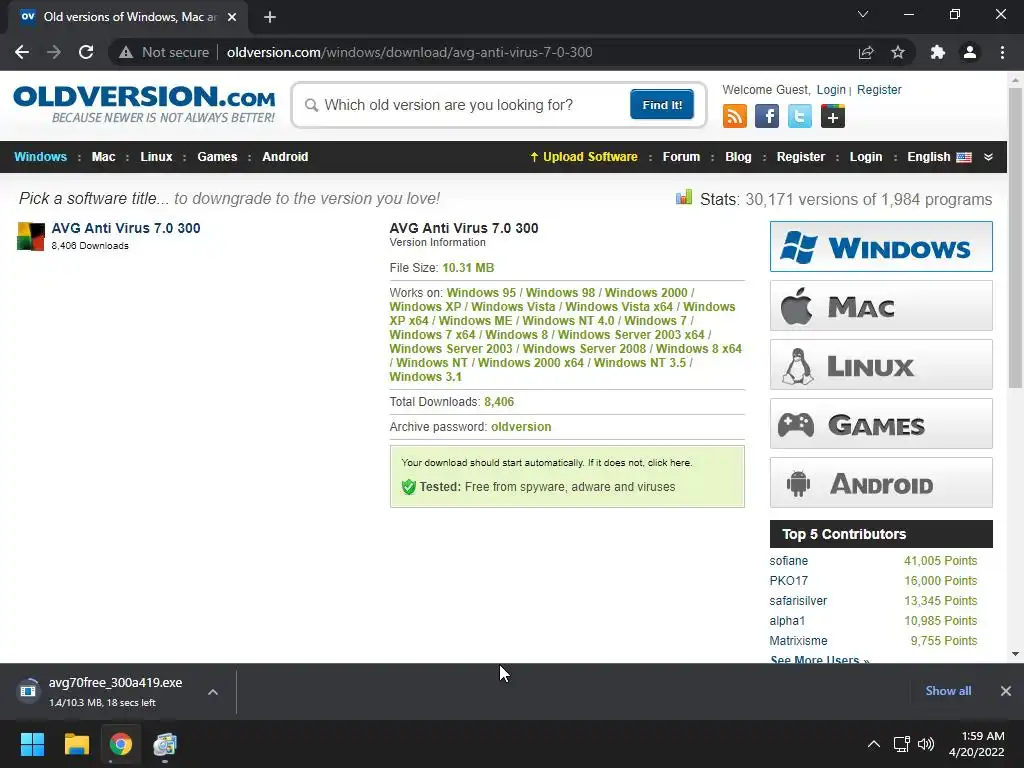Viewport: 1024px width, 768px height.
Task: Expand the language dropdown chevron
Action: pyautogui.click(x=988, y=157)
